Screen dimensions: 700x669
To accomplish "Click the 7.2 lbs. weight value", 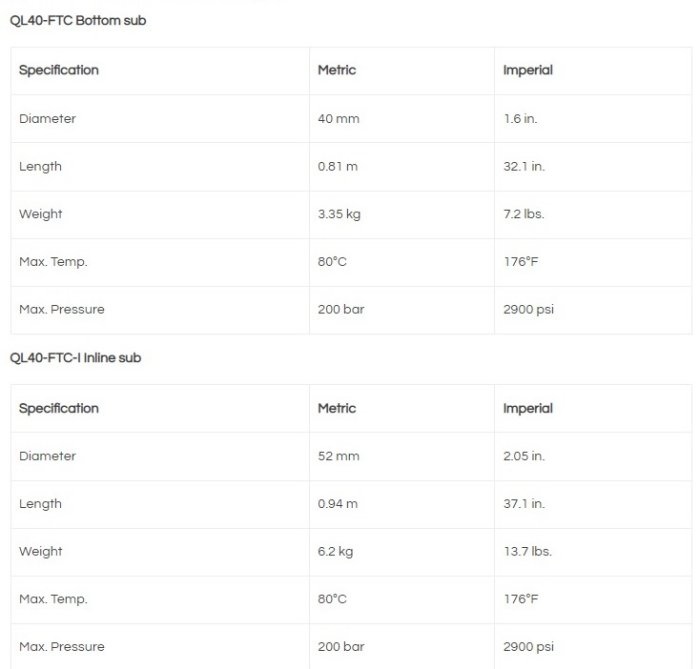I will click(524, 214).
